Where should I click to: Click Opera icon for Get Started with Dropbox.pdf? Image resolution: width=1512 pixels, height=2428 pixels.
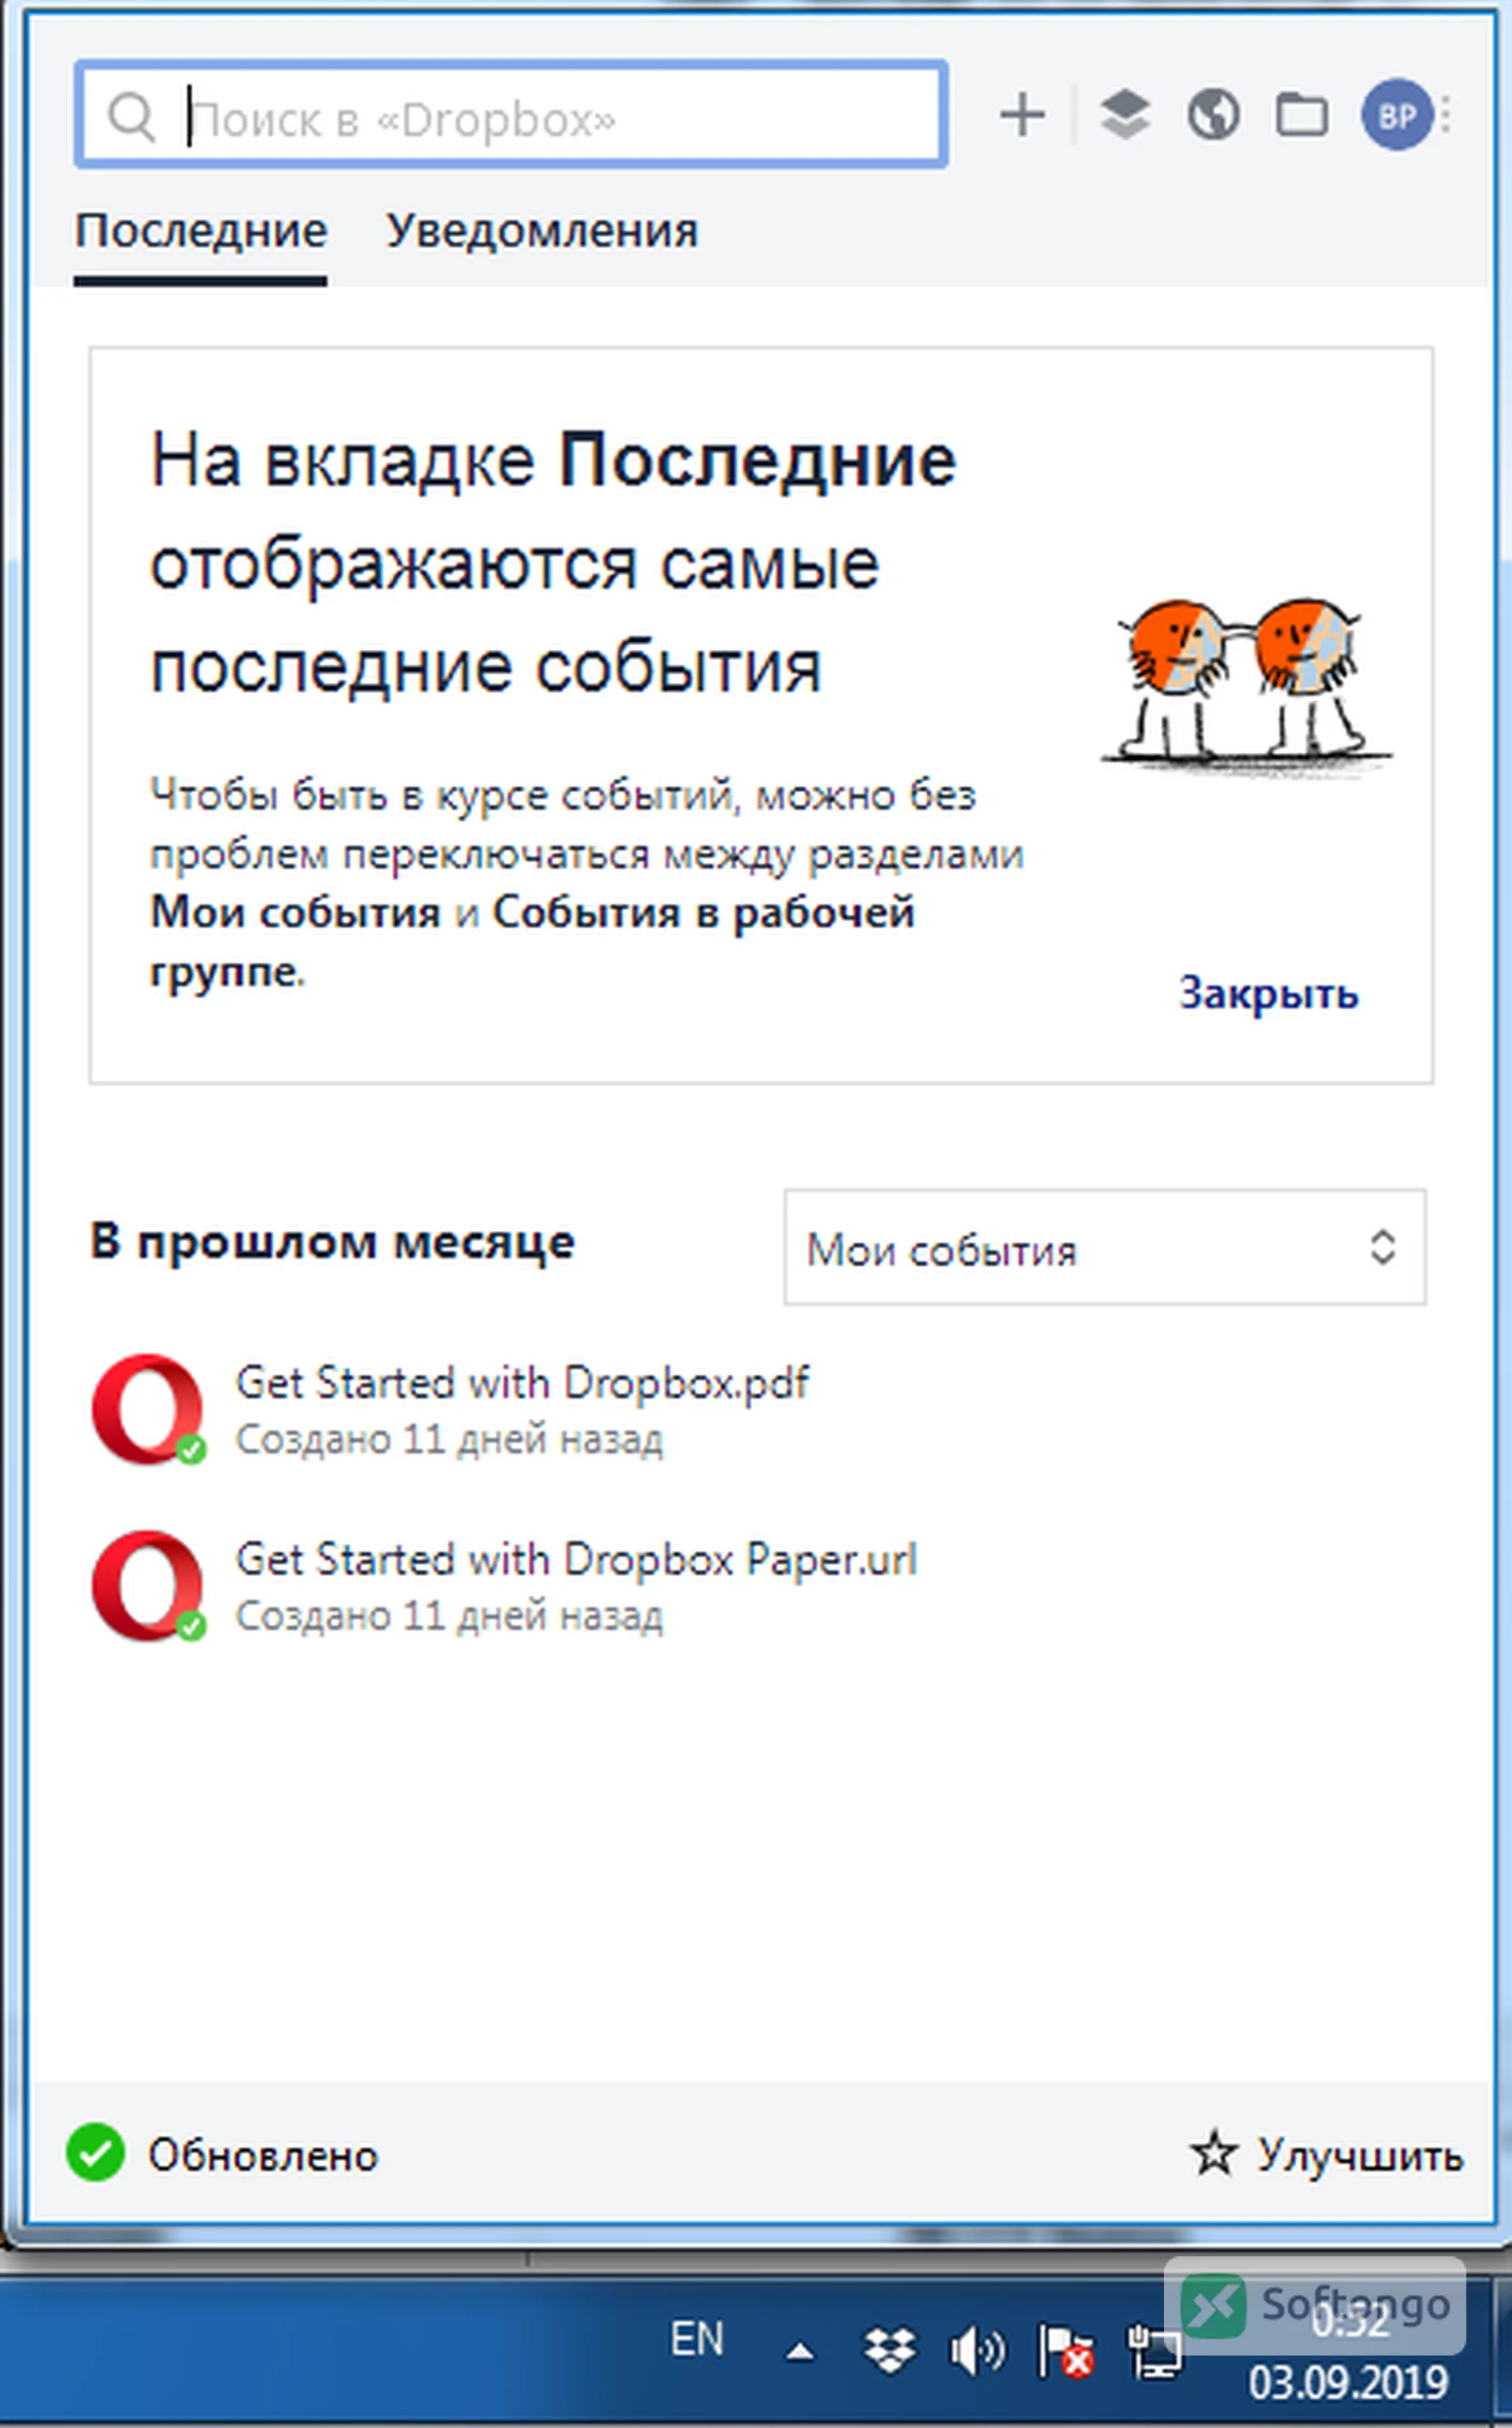148,1409
